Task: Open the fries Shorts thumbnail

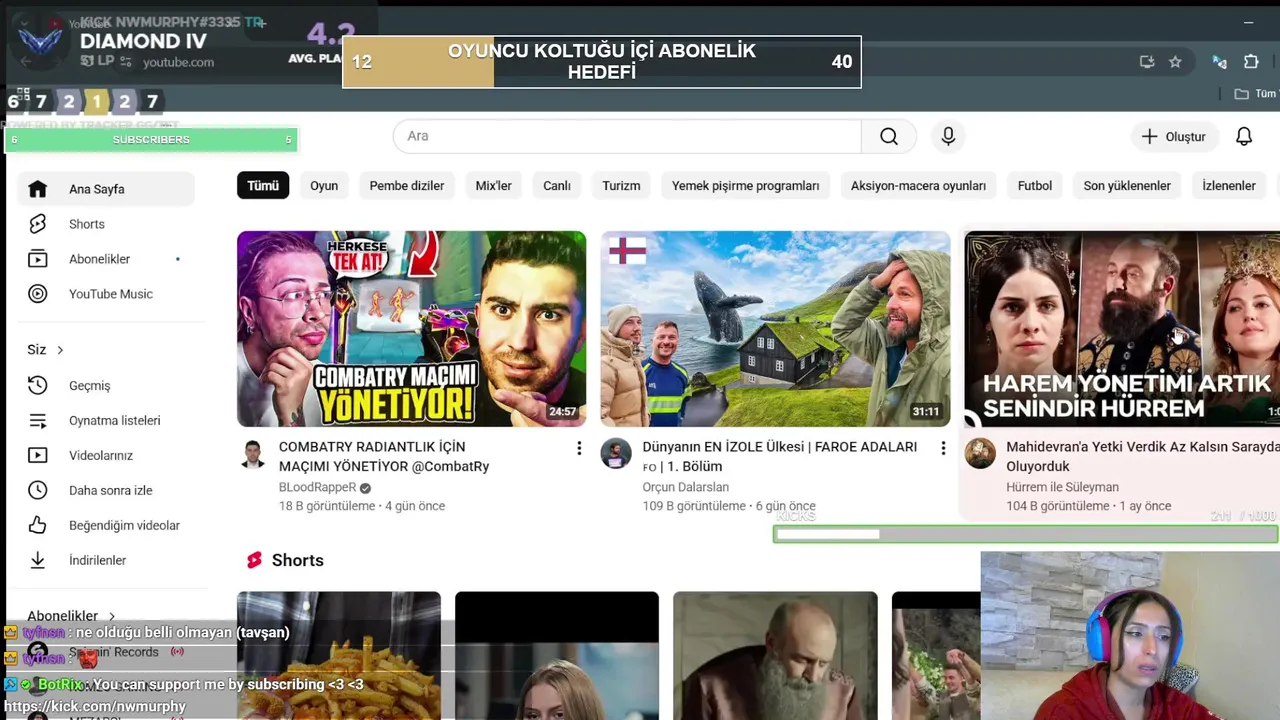Action: (339, 655)
